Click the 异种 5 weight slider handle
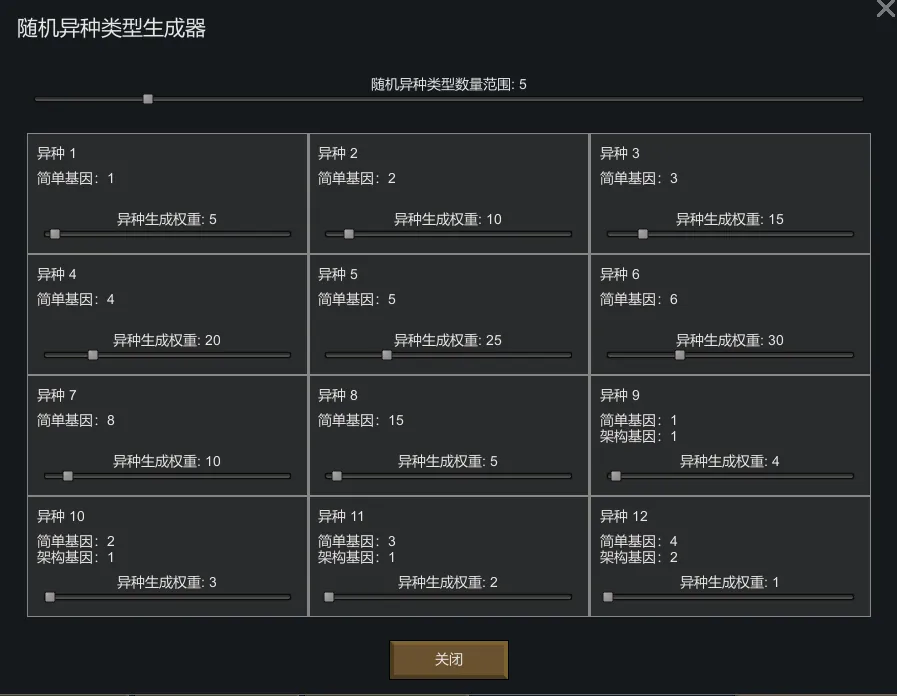897x696 pixels. 387,355
